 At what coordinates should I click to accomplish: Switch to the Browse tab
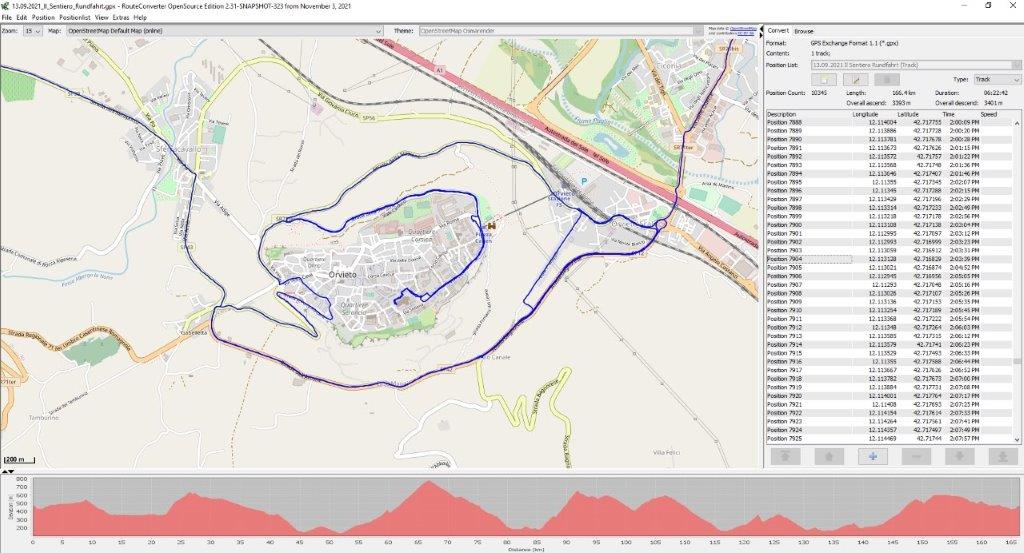coord(804,31)
